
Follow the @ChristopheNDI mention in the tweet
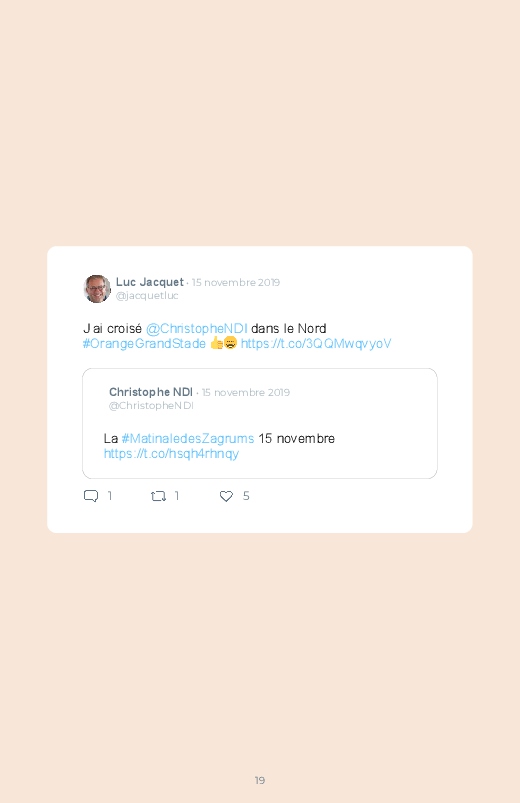pos(197,328)
